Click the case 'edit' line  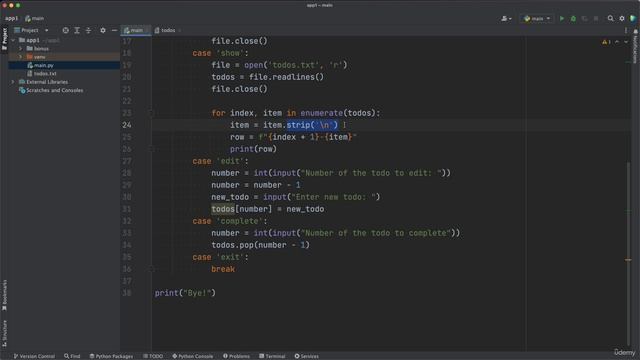[x=220, y=161]
